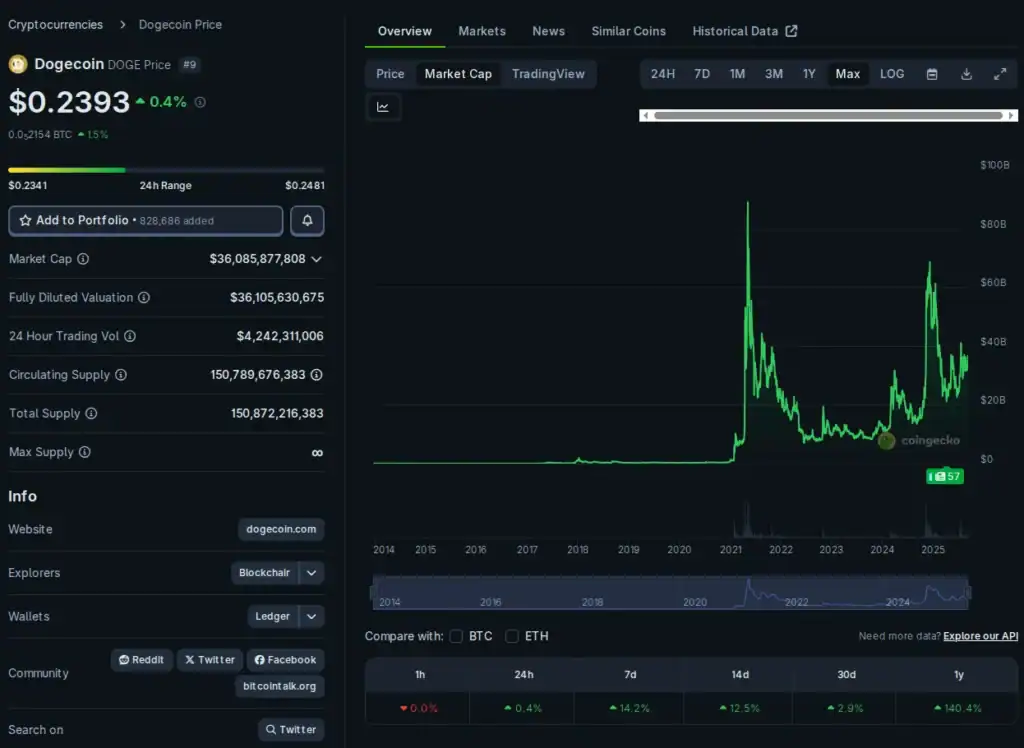The height and width of the screenshot is (748, 1024).
Task: Click the Cryptocurrencies breadcrumb link
Action: 56,25
